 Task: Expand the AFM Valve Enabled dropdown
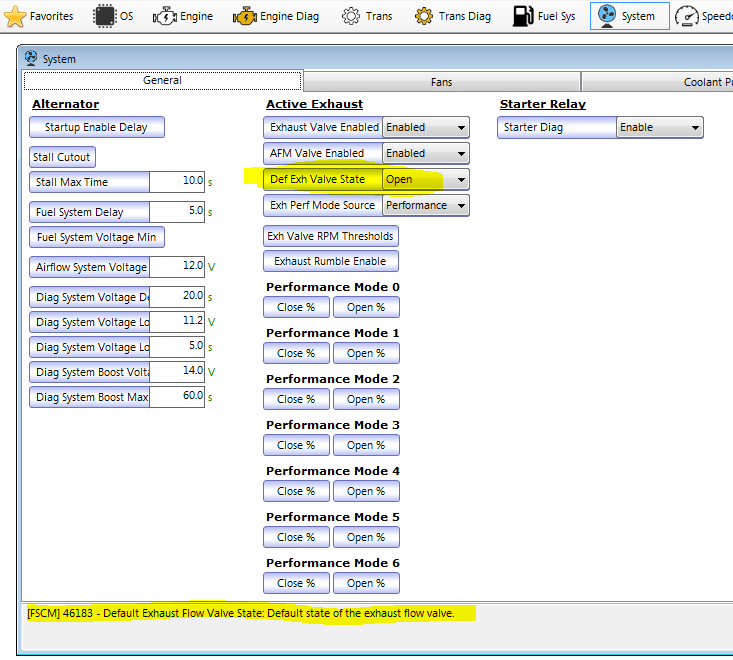[460, 154]
